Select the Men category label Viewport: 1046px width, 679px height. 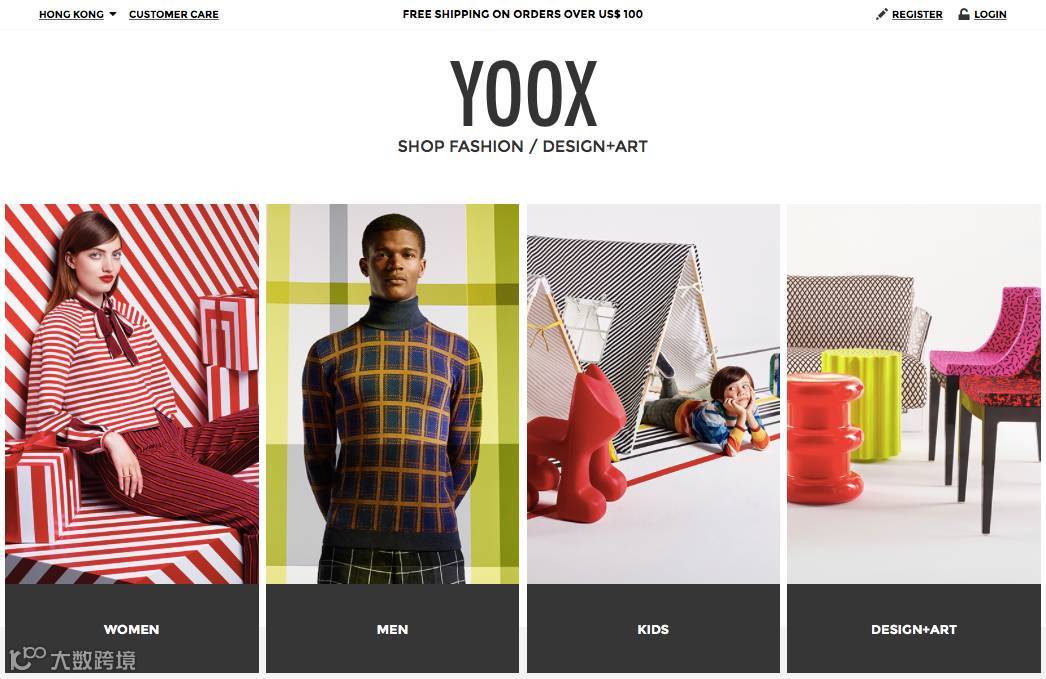392,629
